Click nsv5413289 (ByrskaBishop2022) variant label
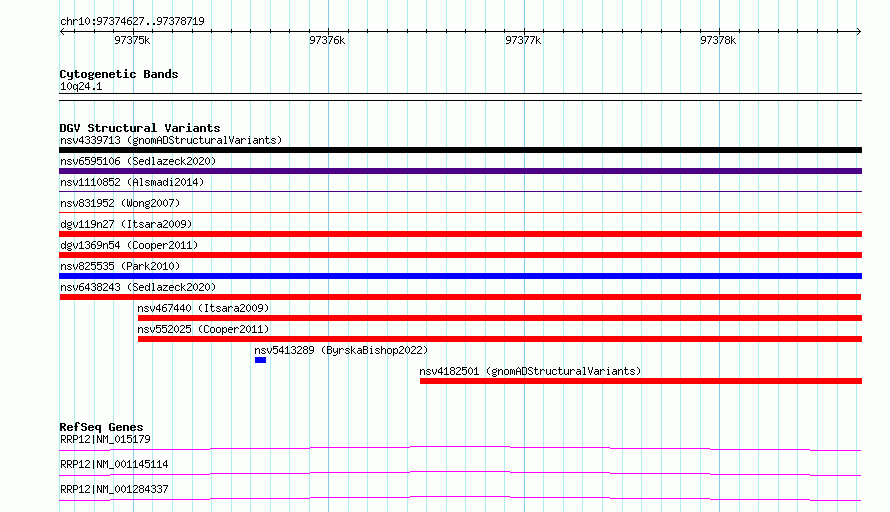890x512 pixels. click(x=341, y=350)
